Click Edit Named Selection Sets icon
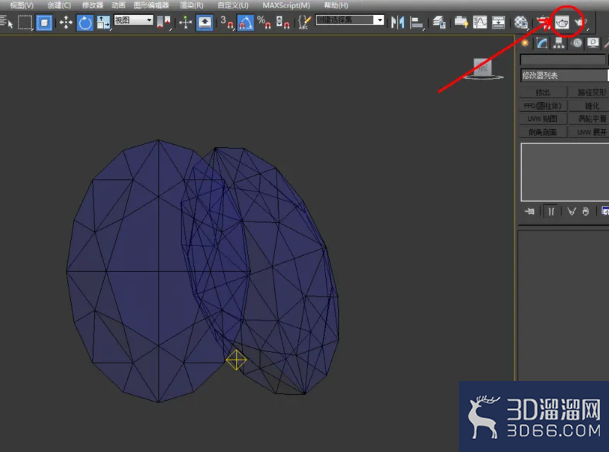609x452 pixels. 304,23
